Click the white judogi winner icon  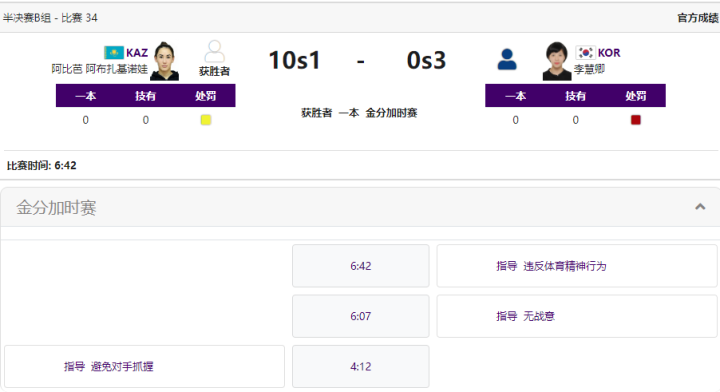click(x=214, y=51)
